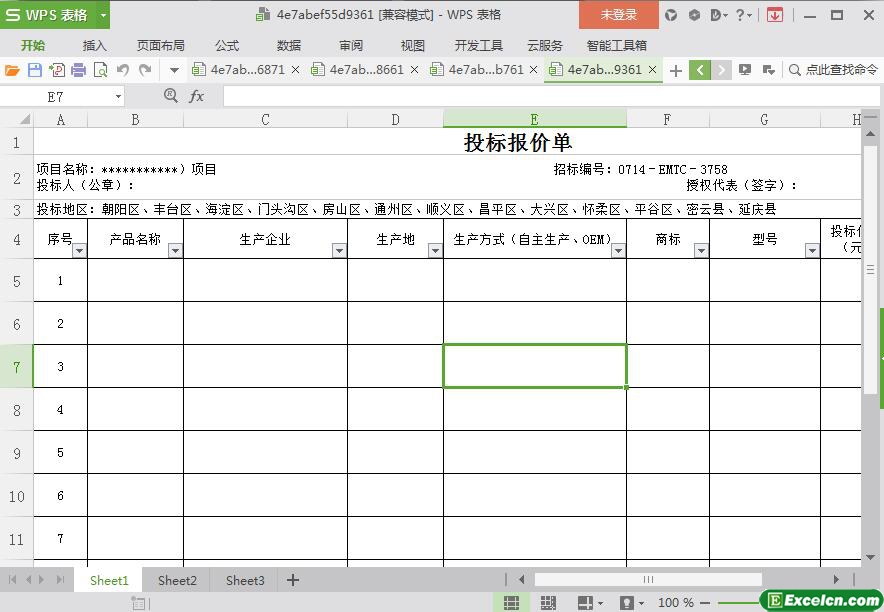Redo the last undone action
This screenshot has width=884, height=612.
(145, 70)
